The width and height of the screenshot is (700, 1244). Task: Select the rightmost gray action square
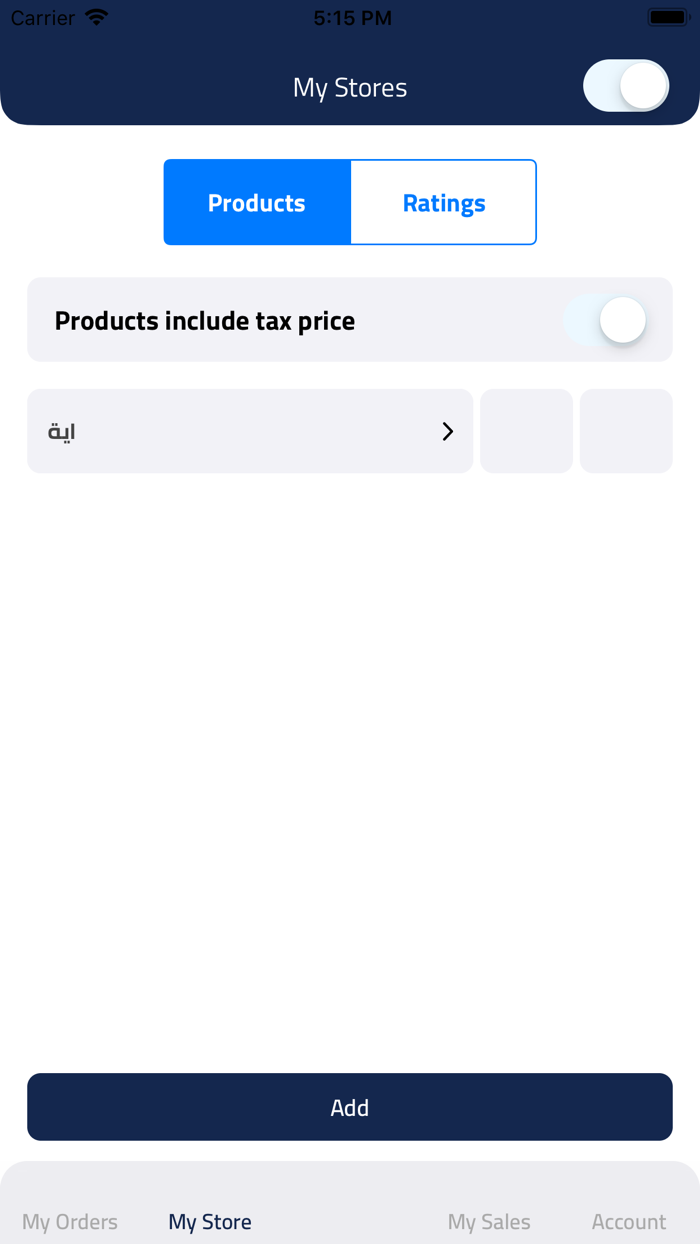(x=626, y=431)
